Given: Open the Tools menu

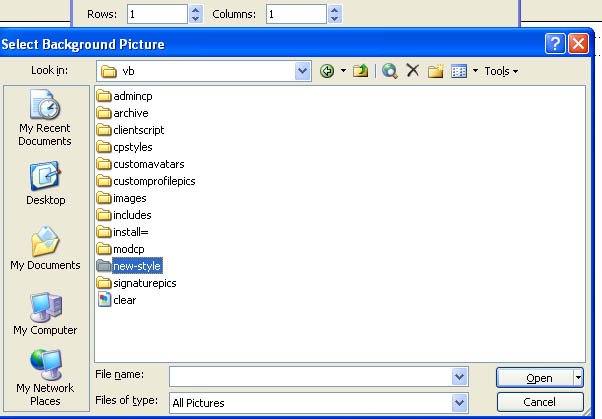Looking at the screenshot, I should [x=501, y=71].
